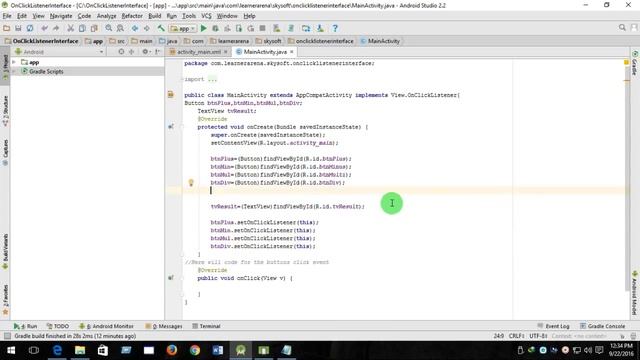Open Chrome from the taskbar

(x=195, y=350)
